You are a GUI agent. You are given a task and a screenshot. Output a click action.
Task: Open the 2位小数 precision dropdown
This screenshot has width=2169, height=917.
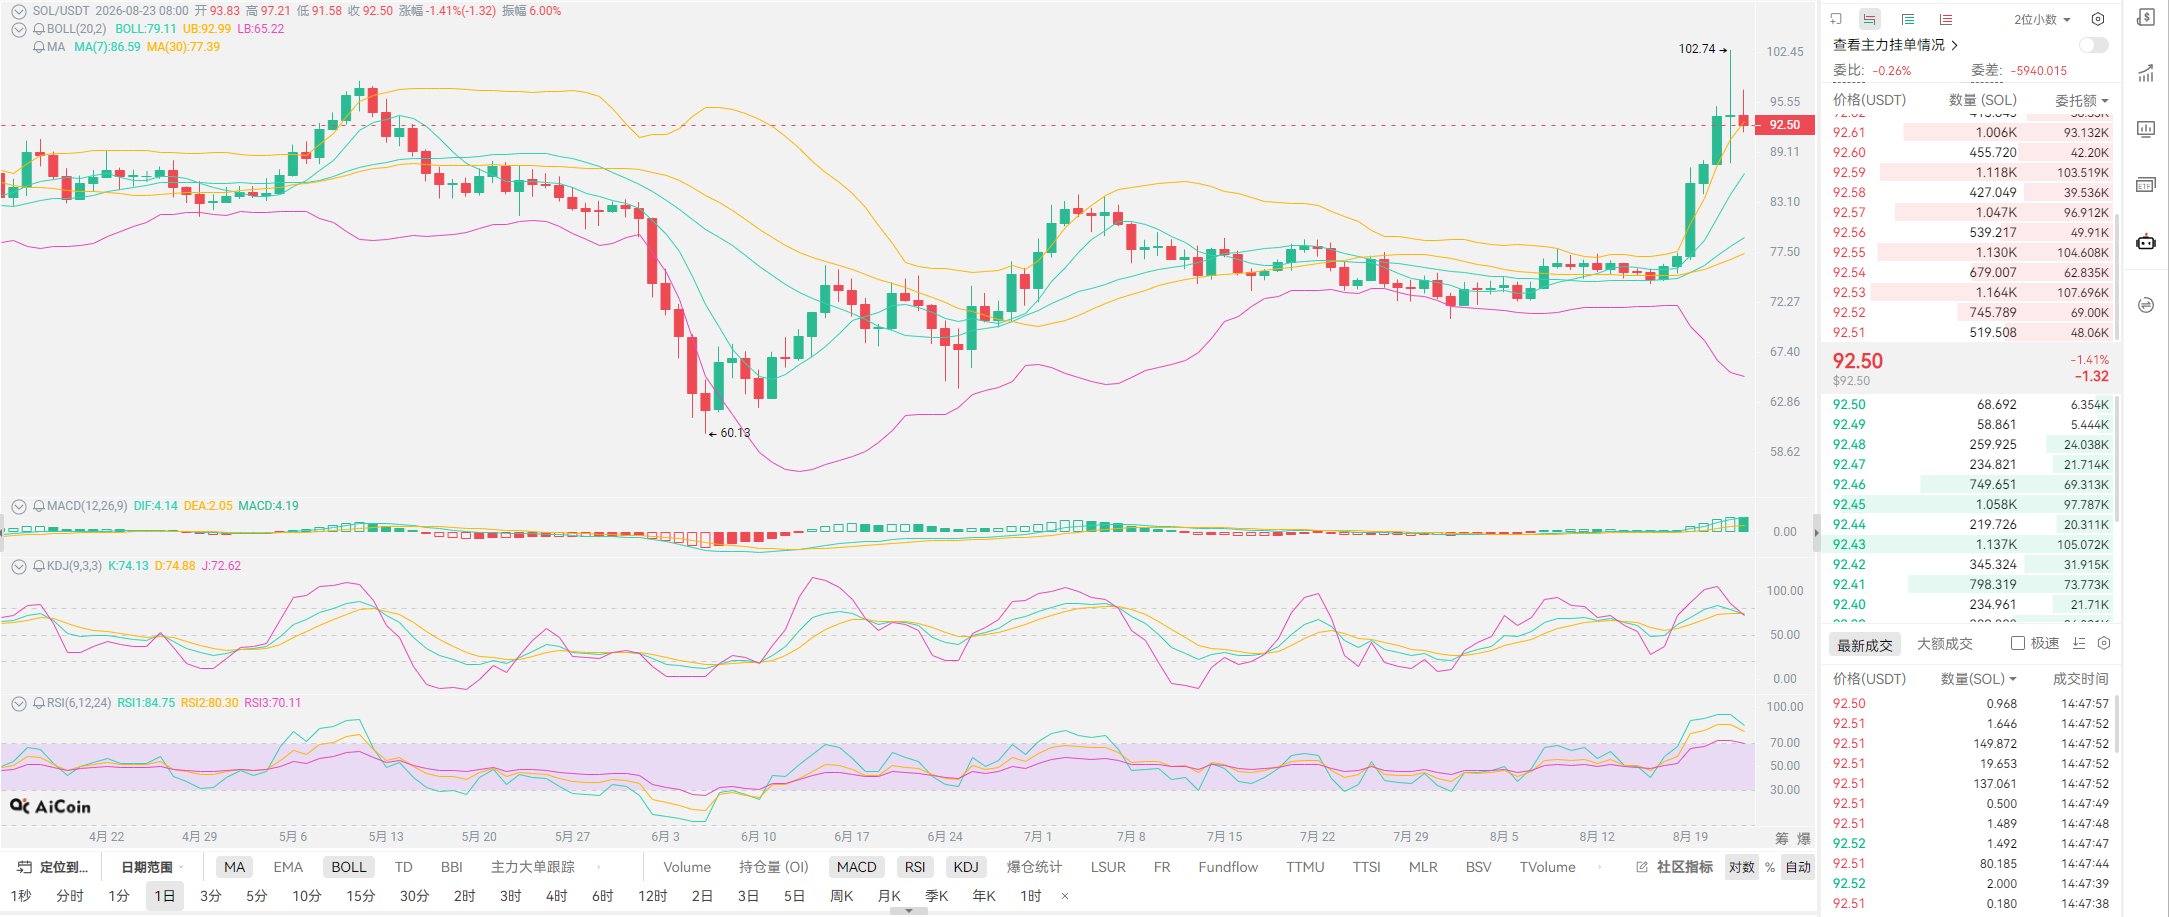(x=2042, y=19)
